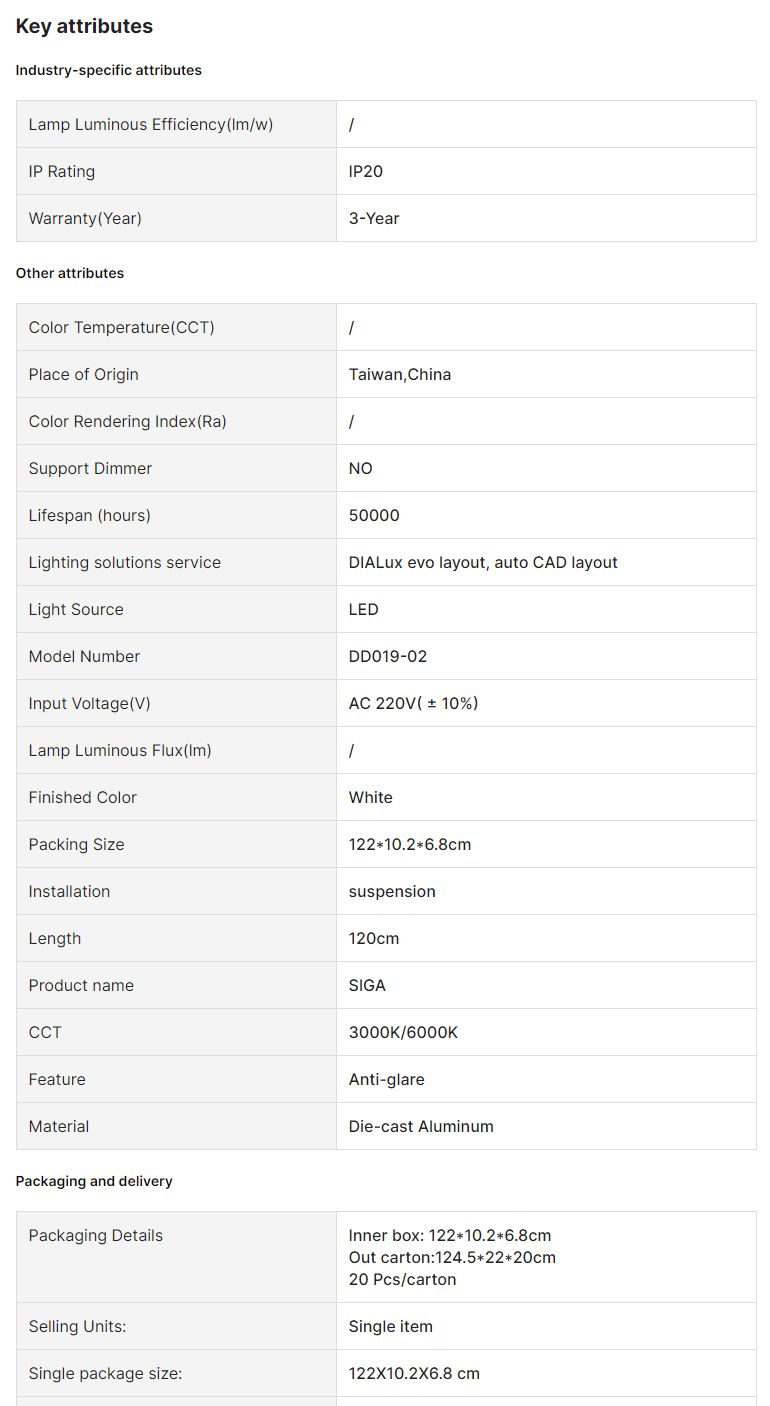Viewport: 770px width, 1406px height.
Task: Click the SIGA product name value
Action: (367, 985)
